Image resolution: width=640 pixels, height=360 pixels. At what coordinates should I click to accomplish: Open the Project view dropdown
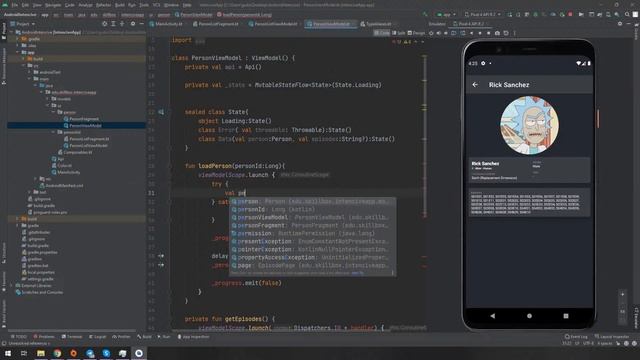pos(22,24)
